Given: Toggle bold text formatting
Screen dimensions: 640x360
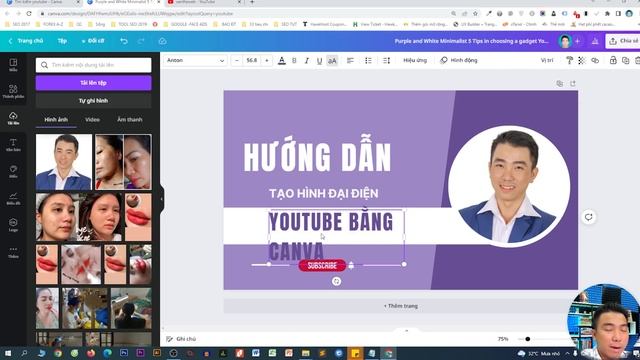Looking at the screenshot, I should 294,60.
